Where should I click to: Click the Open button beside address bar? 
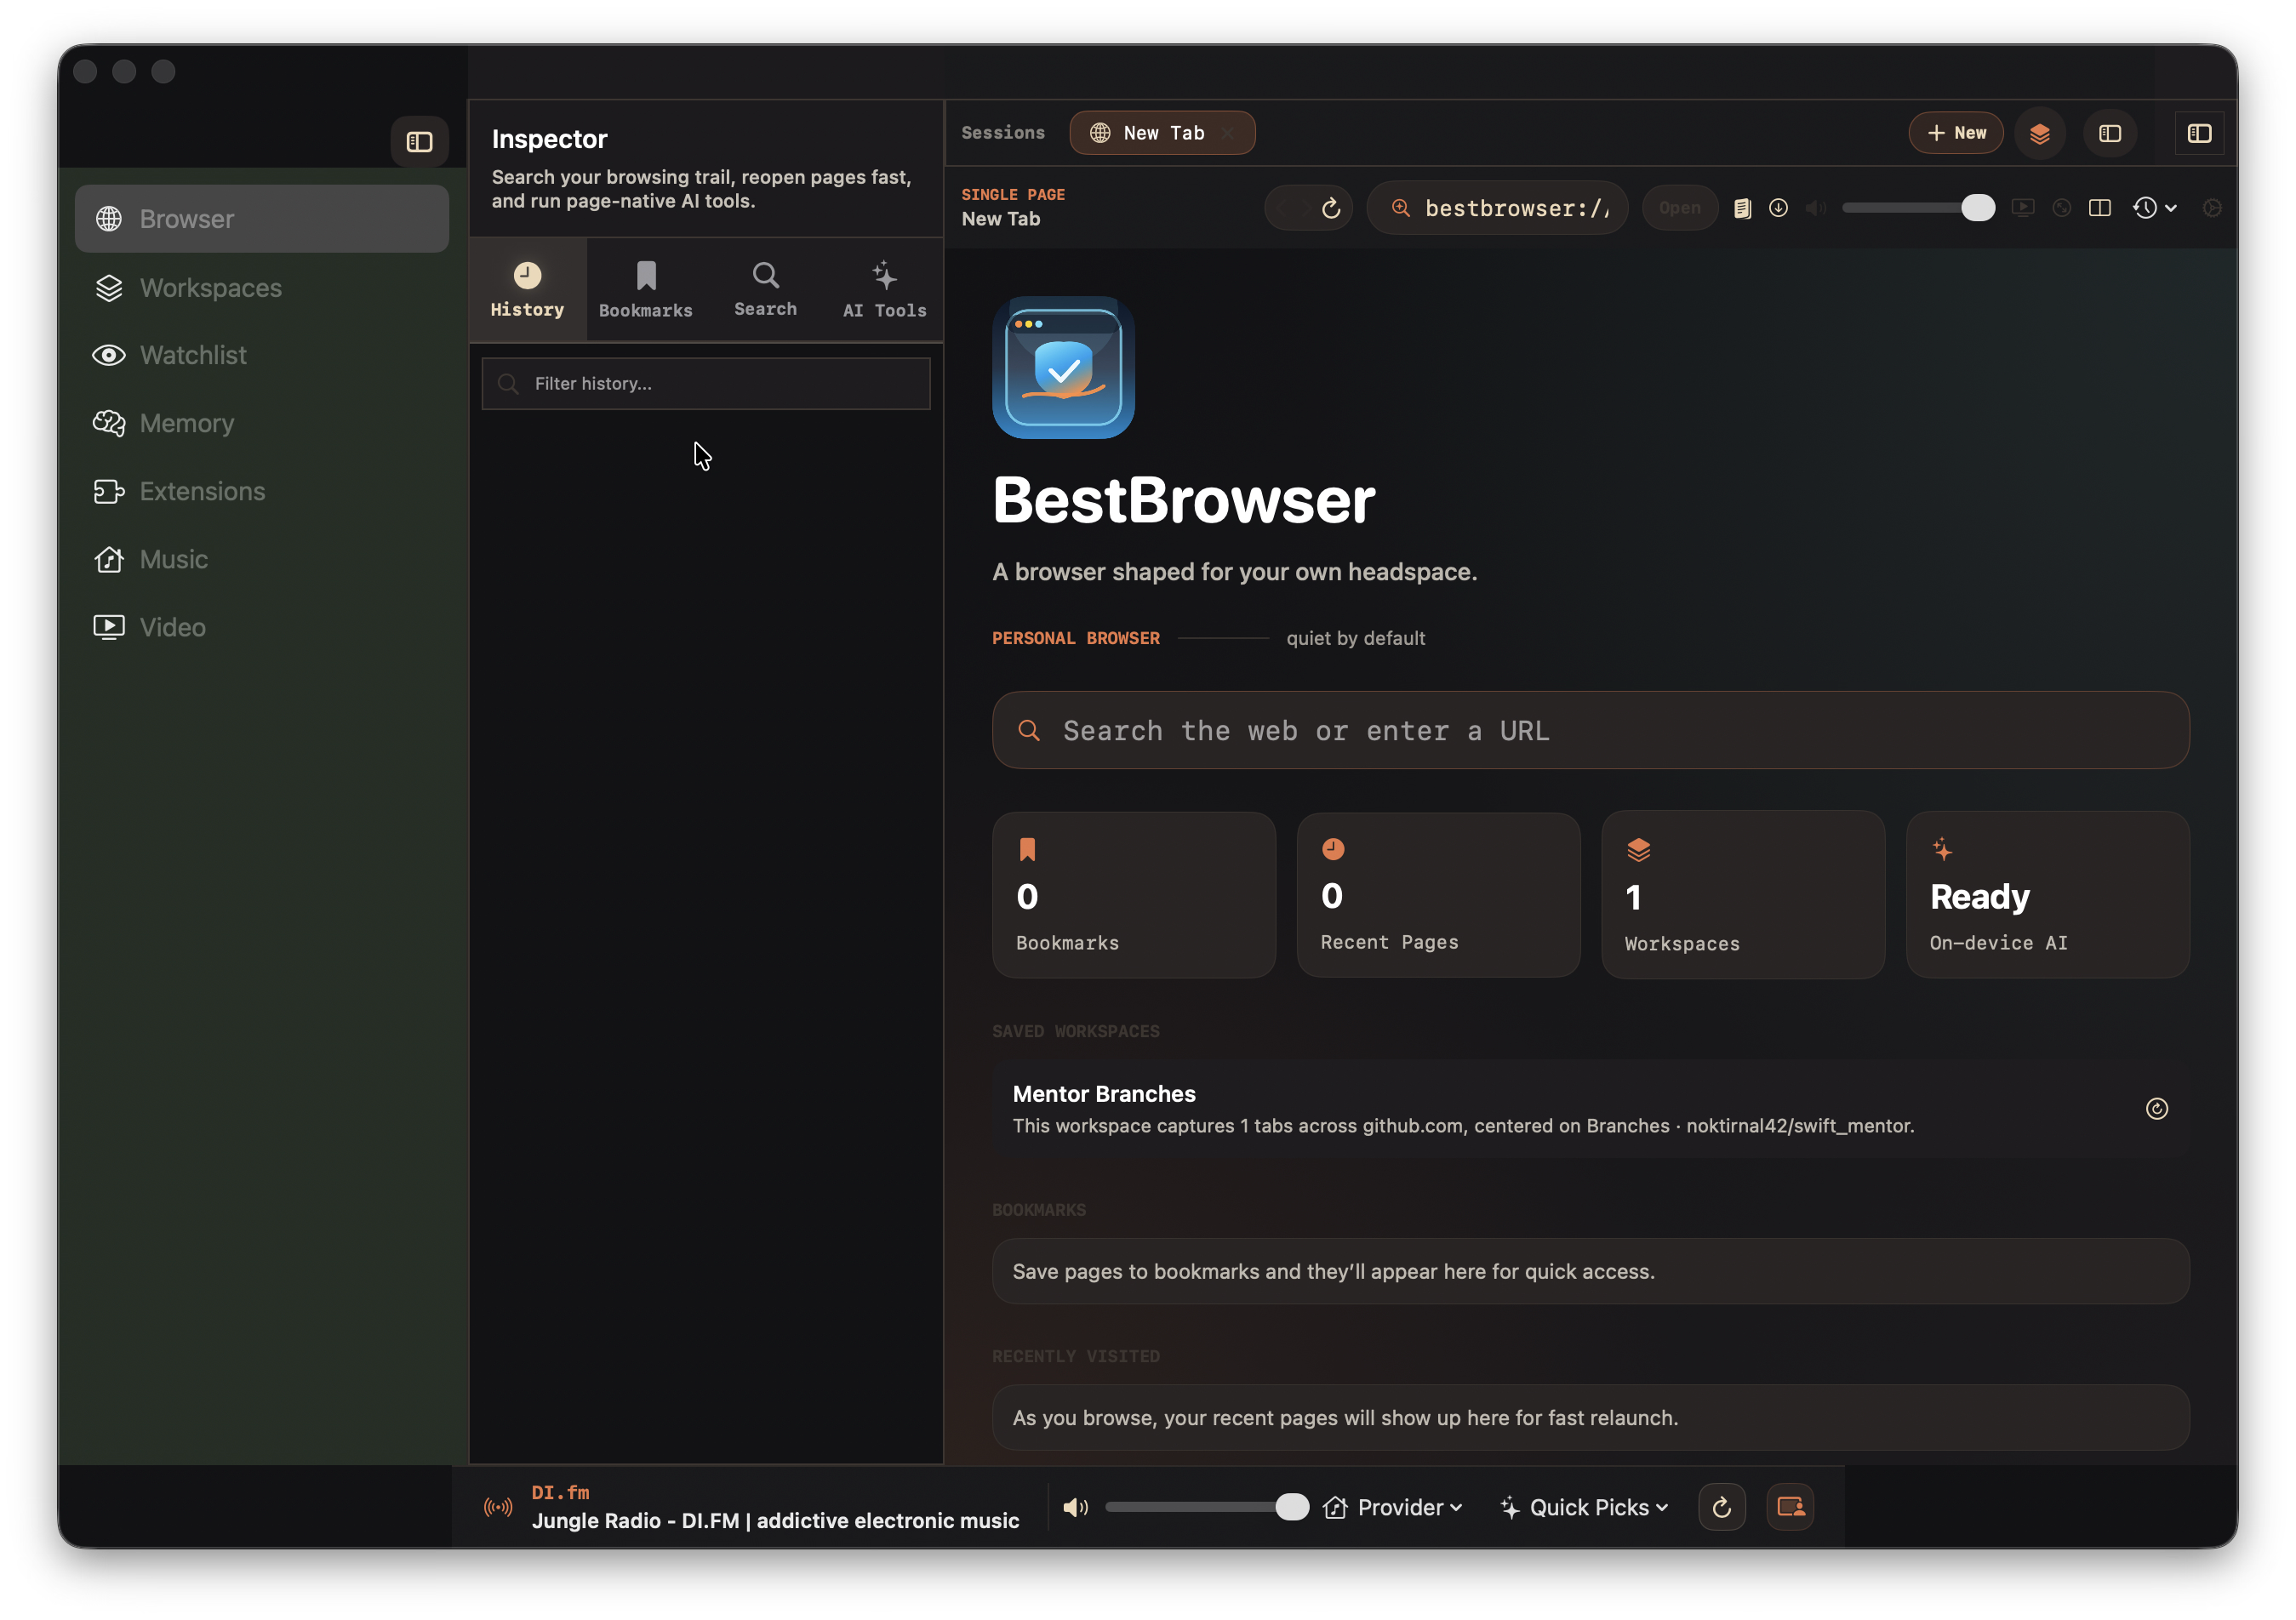pos(1679,208)
